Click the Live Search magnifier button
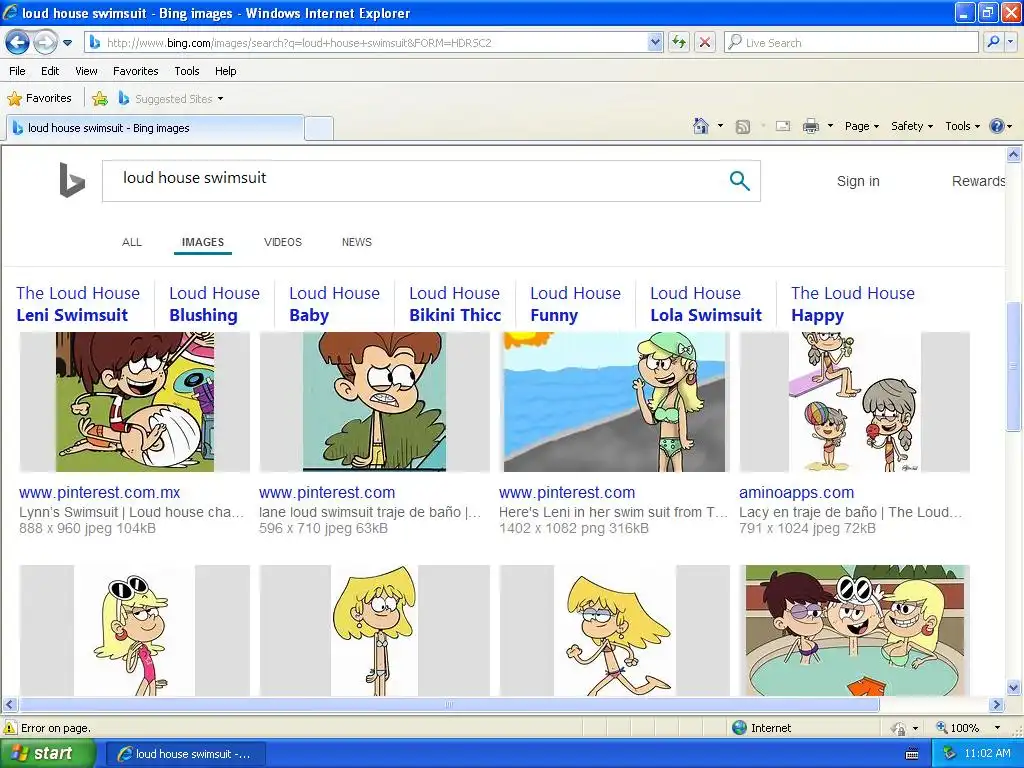Viewport: 1024px width, 768px height. 993,42
